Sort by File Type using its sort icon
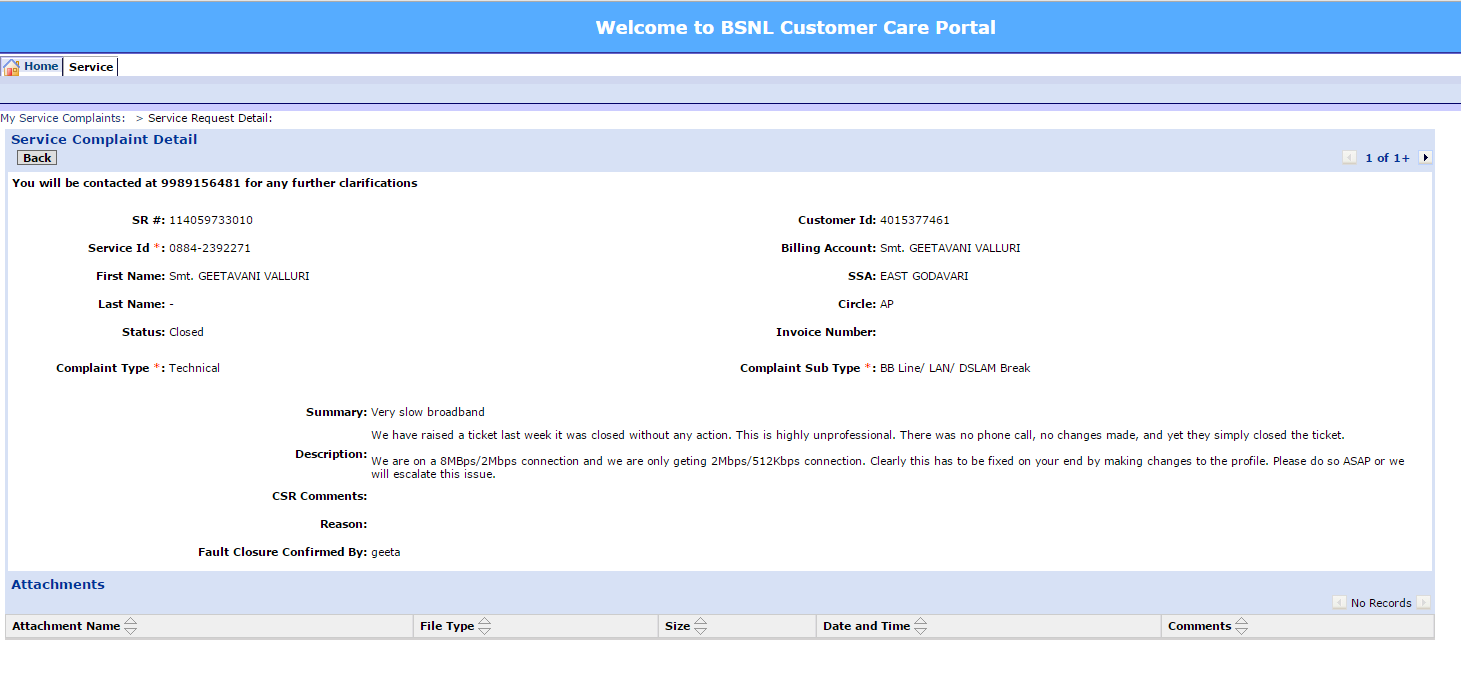 (x=485, y=626)
